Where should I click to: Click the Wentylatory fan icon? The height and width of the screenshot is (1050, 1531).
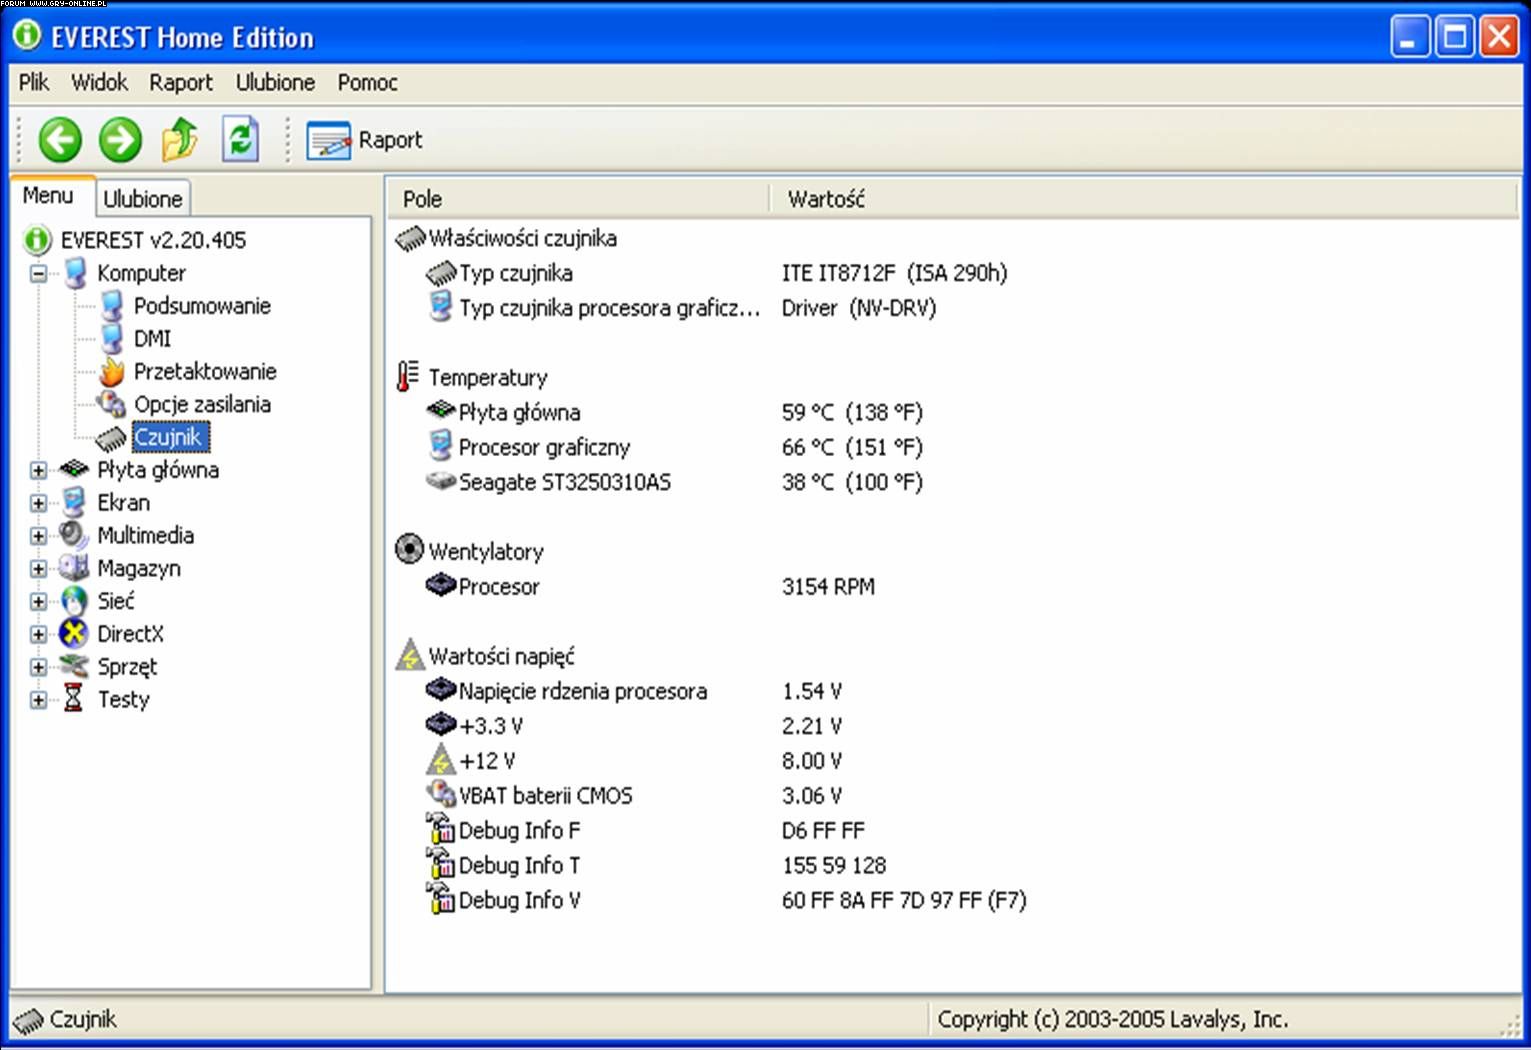pos(409,549)
